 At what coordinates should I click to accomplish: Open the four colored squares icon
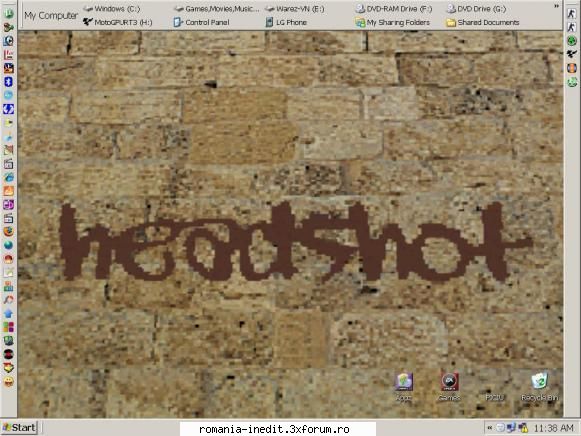pyautogui.click(x=9, y=327)
